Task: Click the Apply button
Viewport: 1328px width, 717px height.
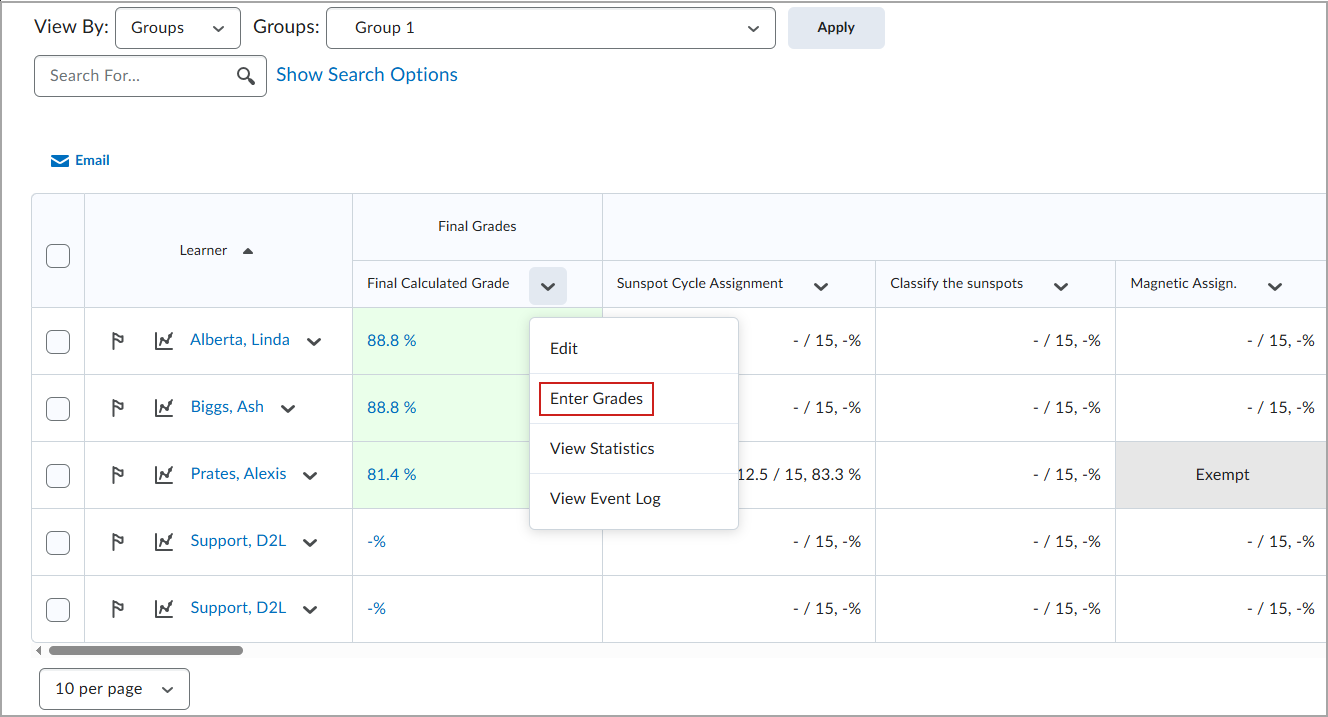Action: [836, 27]
